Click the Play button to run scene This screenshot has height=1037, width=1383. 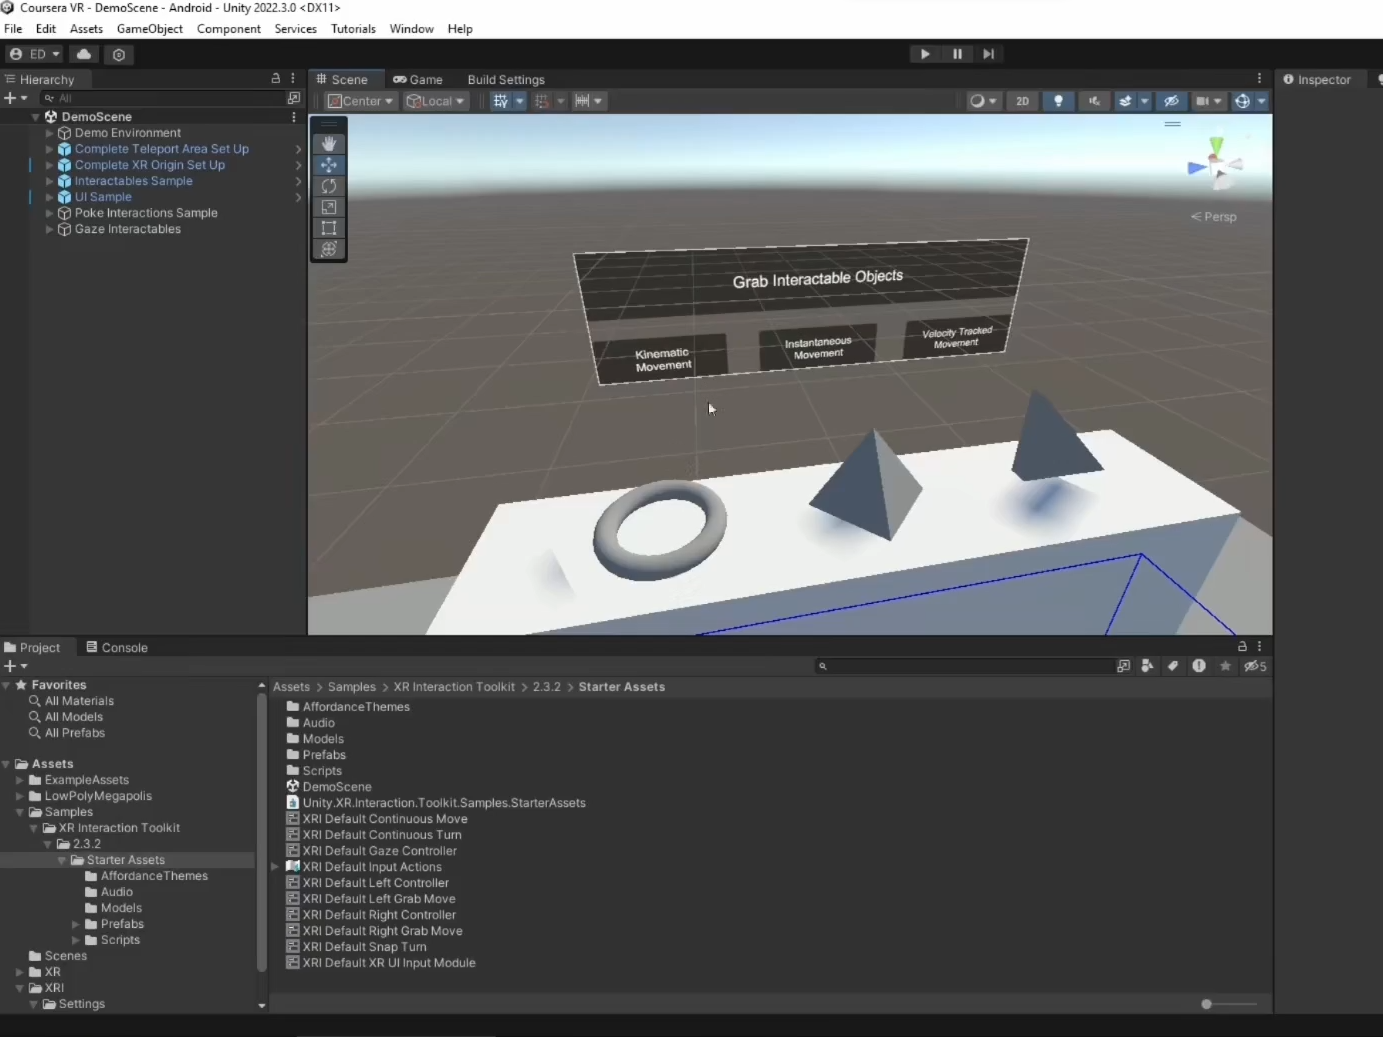click(925, 54)
